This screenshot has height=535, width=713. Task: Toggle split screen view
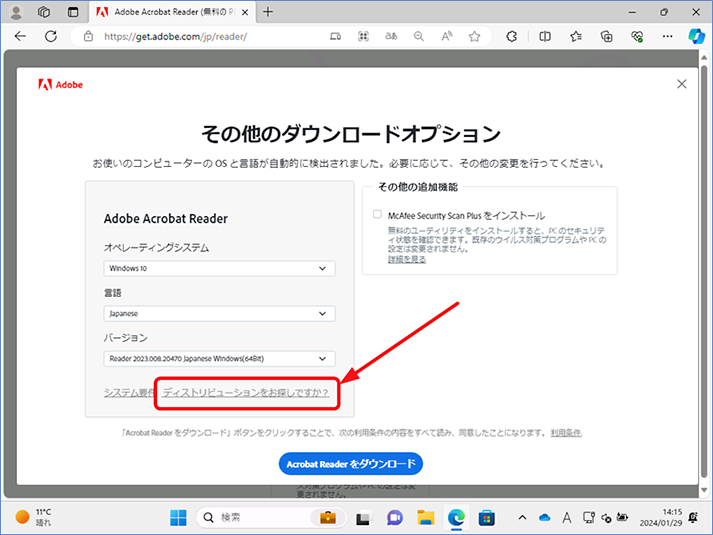(545, 36)
